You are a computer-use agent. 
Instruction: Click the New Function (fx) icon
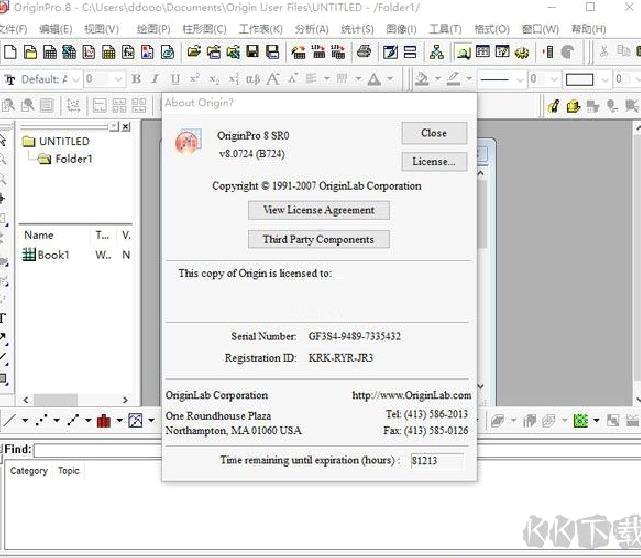pos(128,52)
